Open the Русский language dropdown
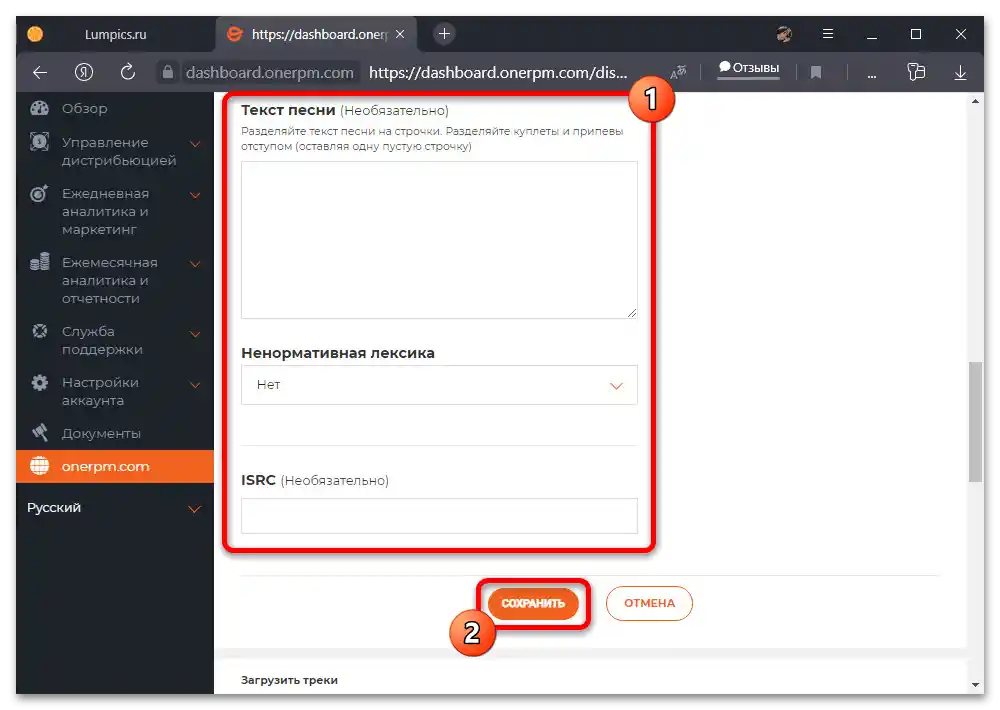This screenshot has width=1000, height=710. [115, 508]
